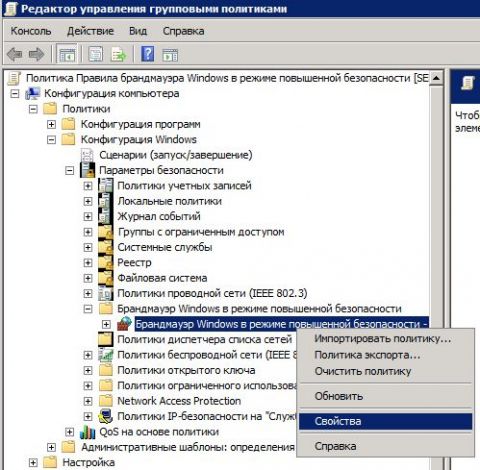The image size is (480, 470).
Task: Choose Политика экспорта from context menu
Action: point(385,355)
